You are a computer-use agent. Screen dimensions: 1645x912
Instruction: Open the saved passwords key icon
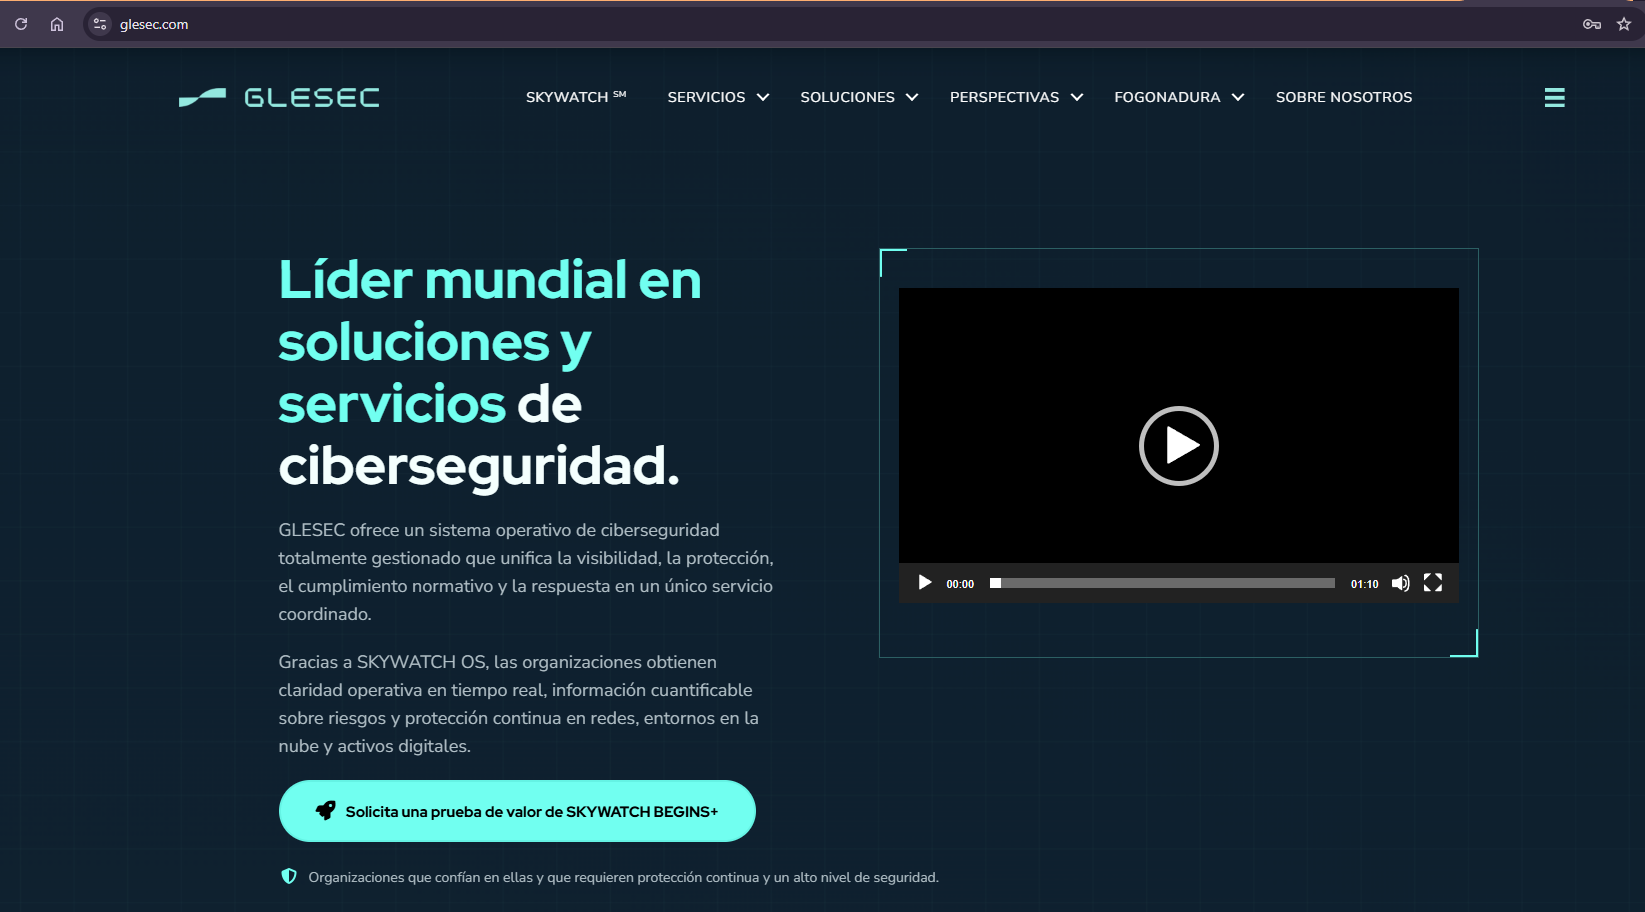1592,24
